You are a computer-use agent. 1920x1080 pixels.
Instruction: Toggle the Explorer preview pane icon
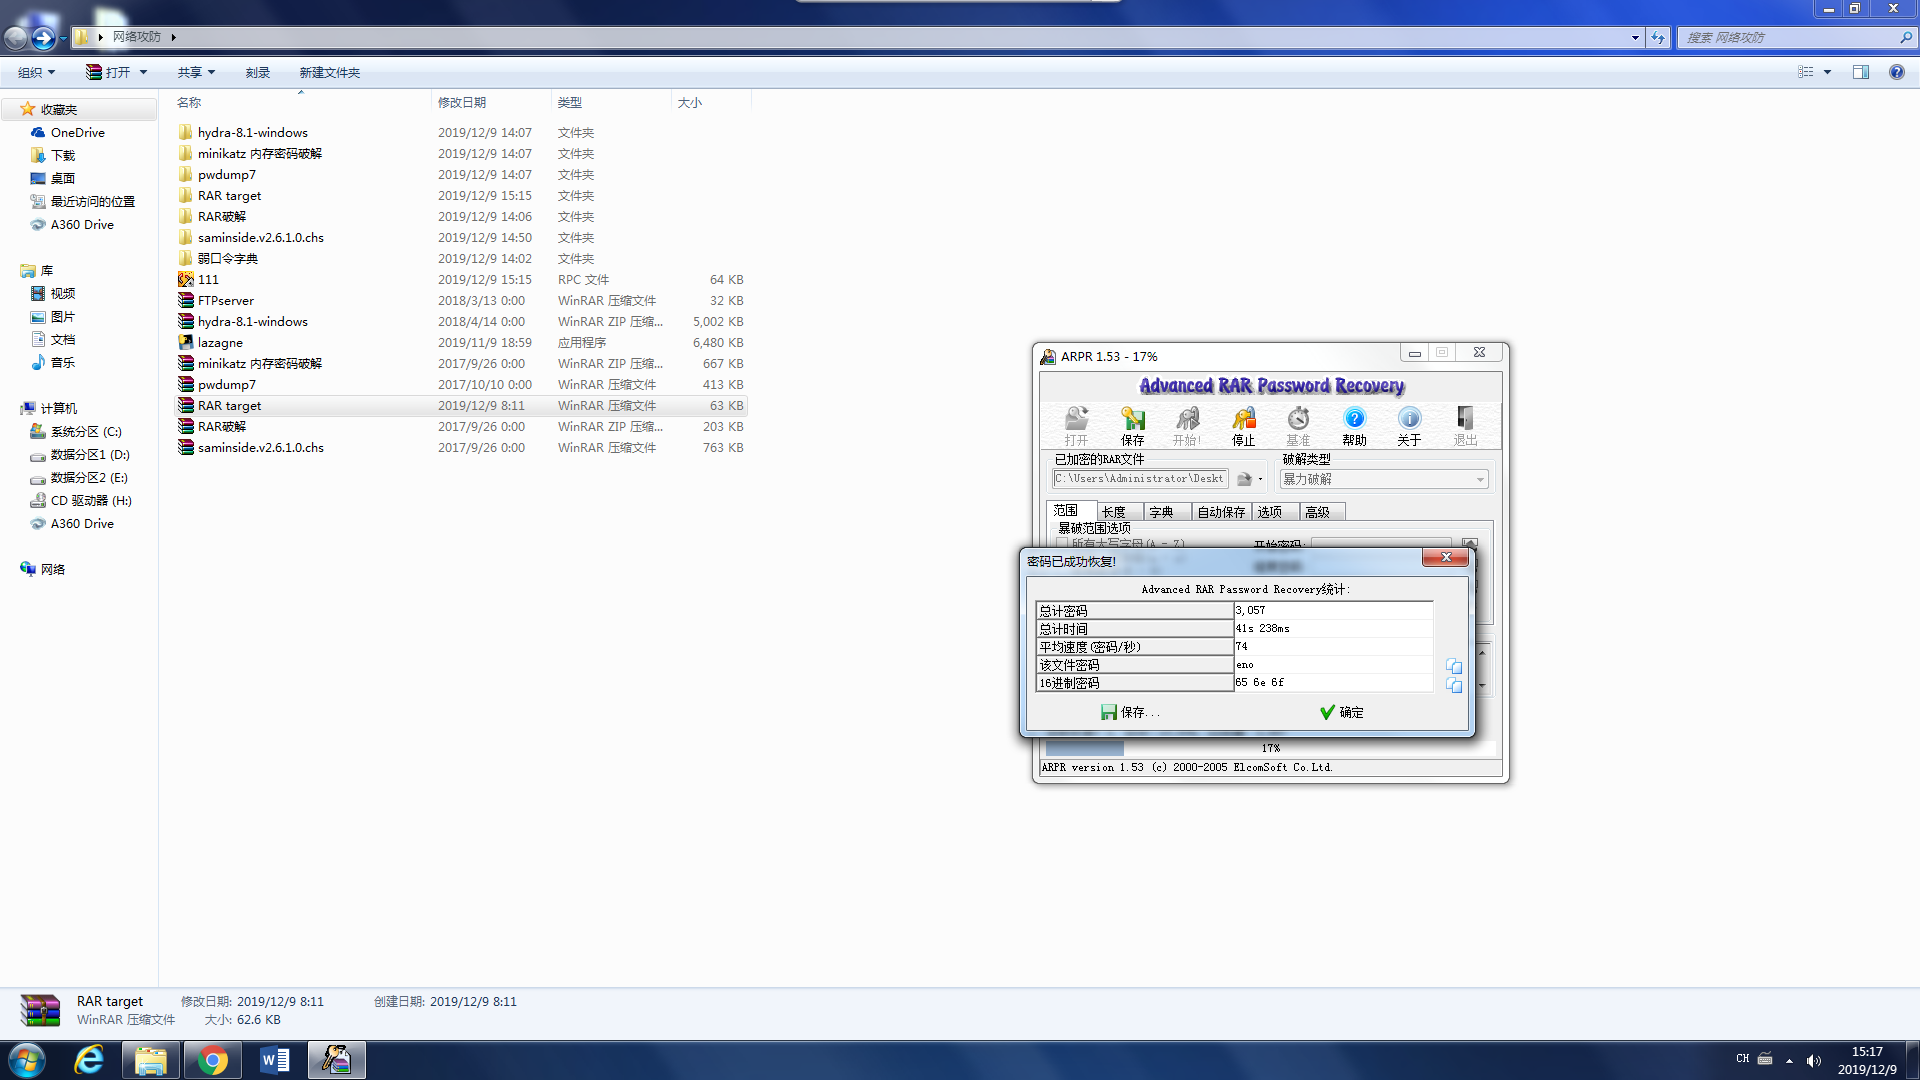(1860, 72)
